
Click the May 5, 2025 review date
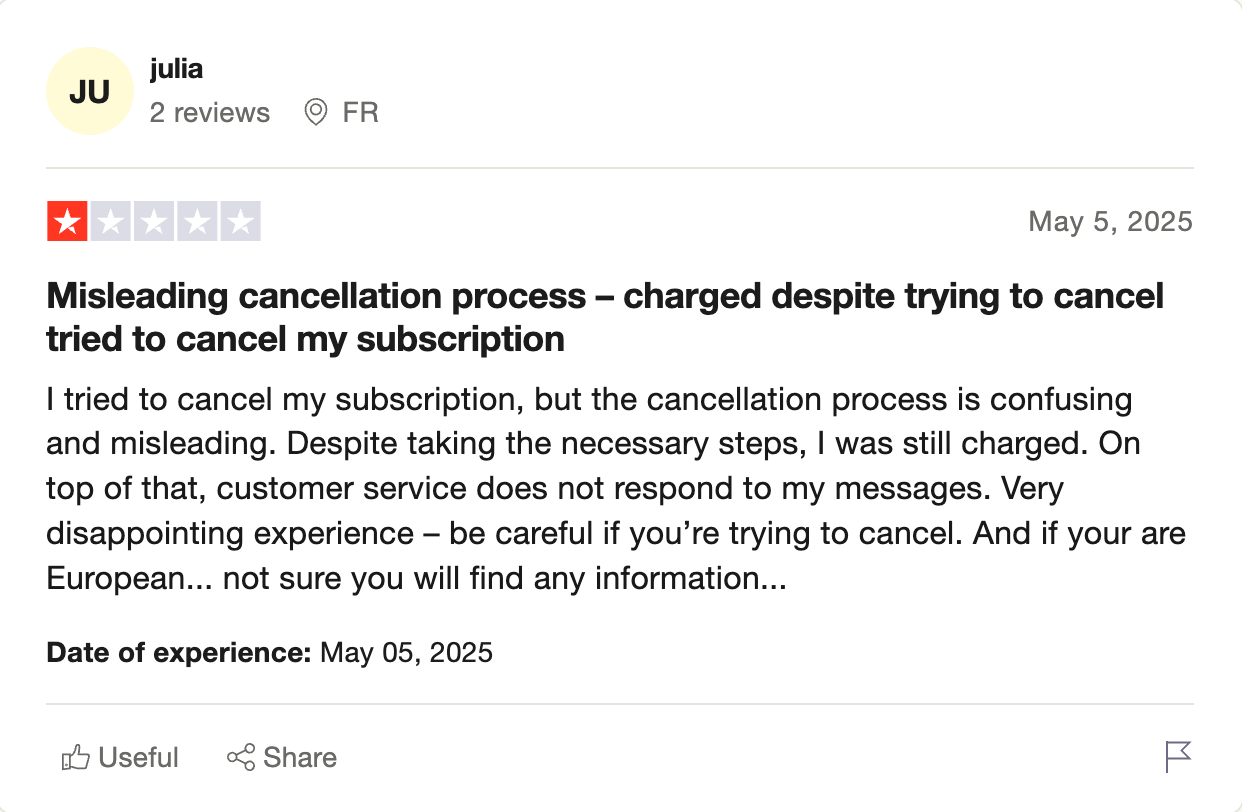pyautogui.click(x=1110, y=221)
